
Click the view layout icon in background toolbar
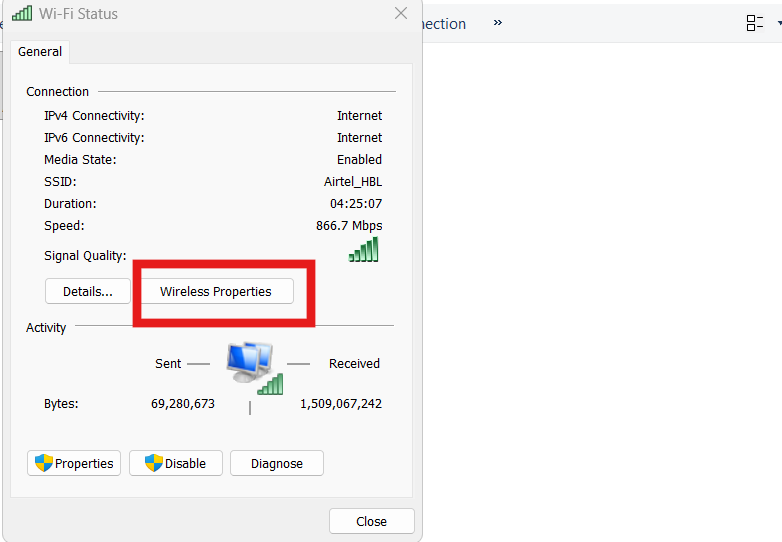click(754, 23)
